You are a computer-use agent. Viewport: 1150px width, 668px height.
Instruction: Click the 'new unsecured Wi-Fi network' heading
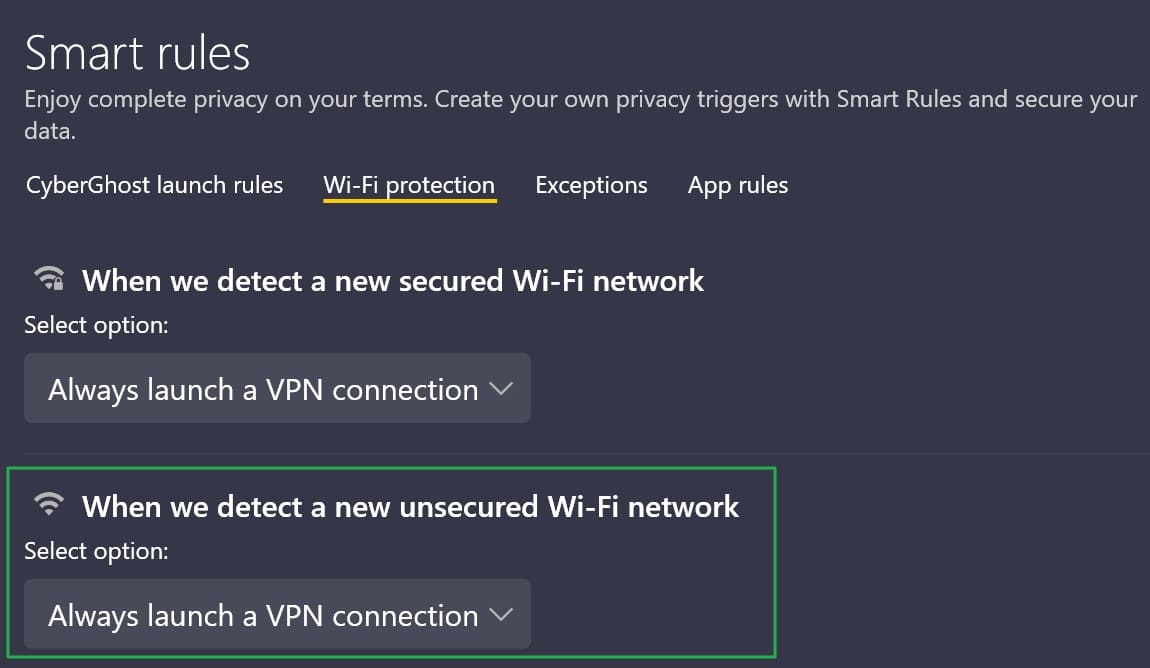[x=411, y=507]
